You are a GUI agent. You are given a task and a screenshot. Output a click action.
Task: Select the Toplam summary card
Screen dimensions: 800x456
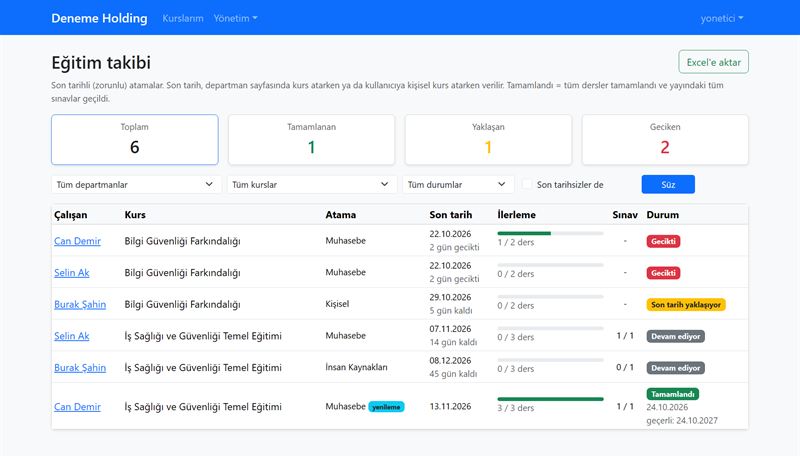click(135, 140)
